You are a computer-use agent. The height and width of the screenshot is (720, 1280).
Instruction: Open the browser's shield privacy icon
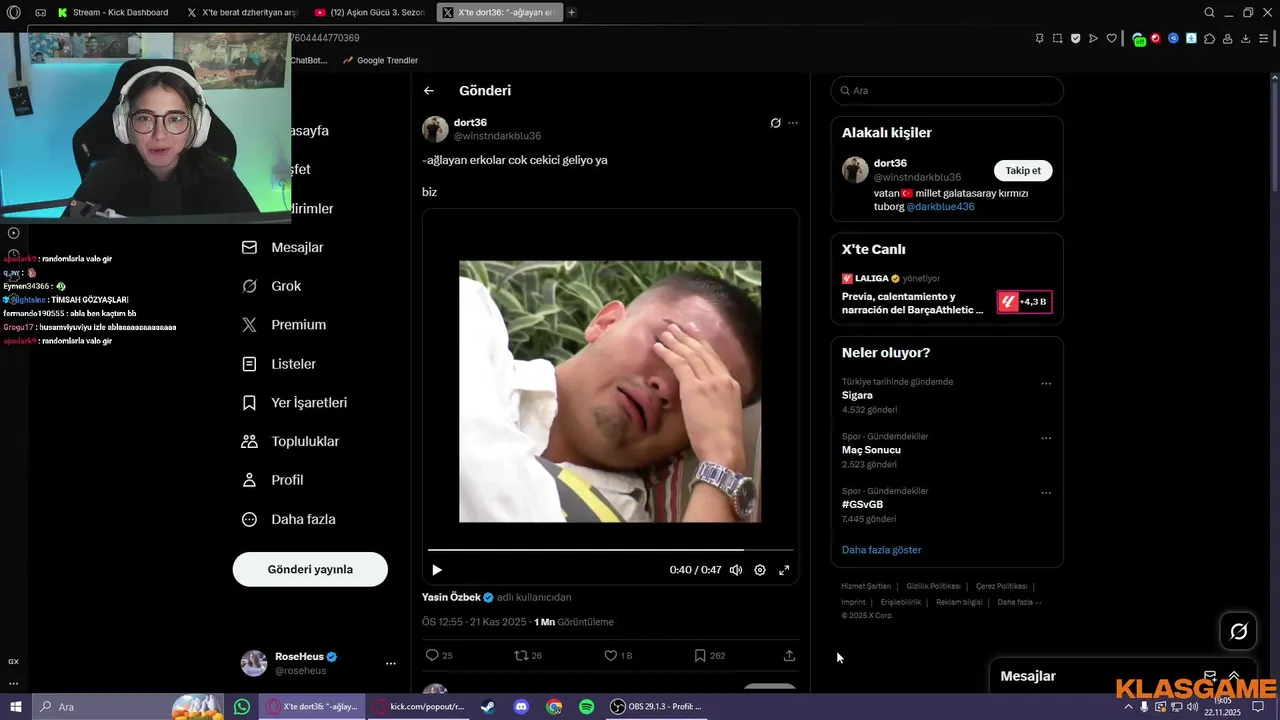tap(1076, 38)
